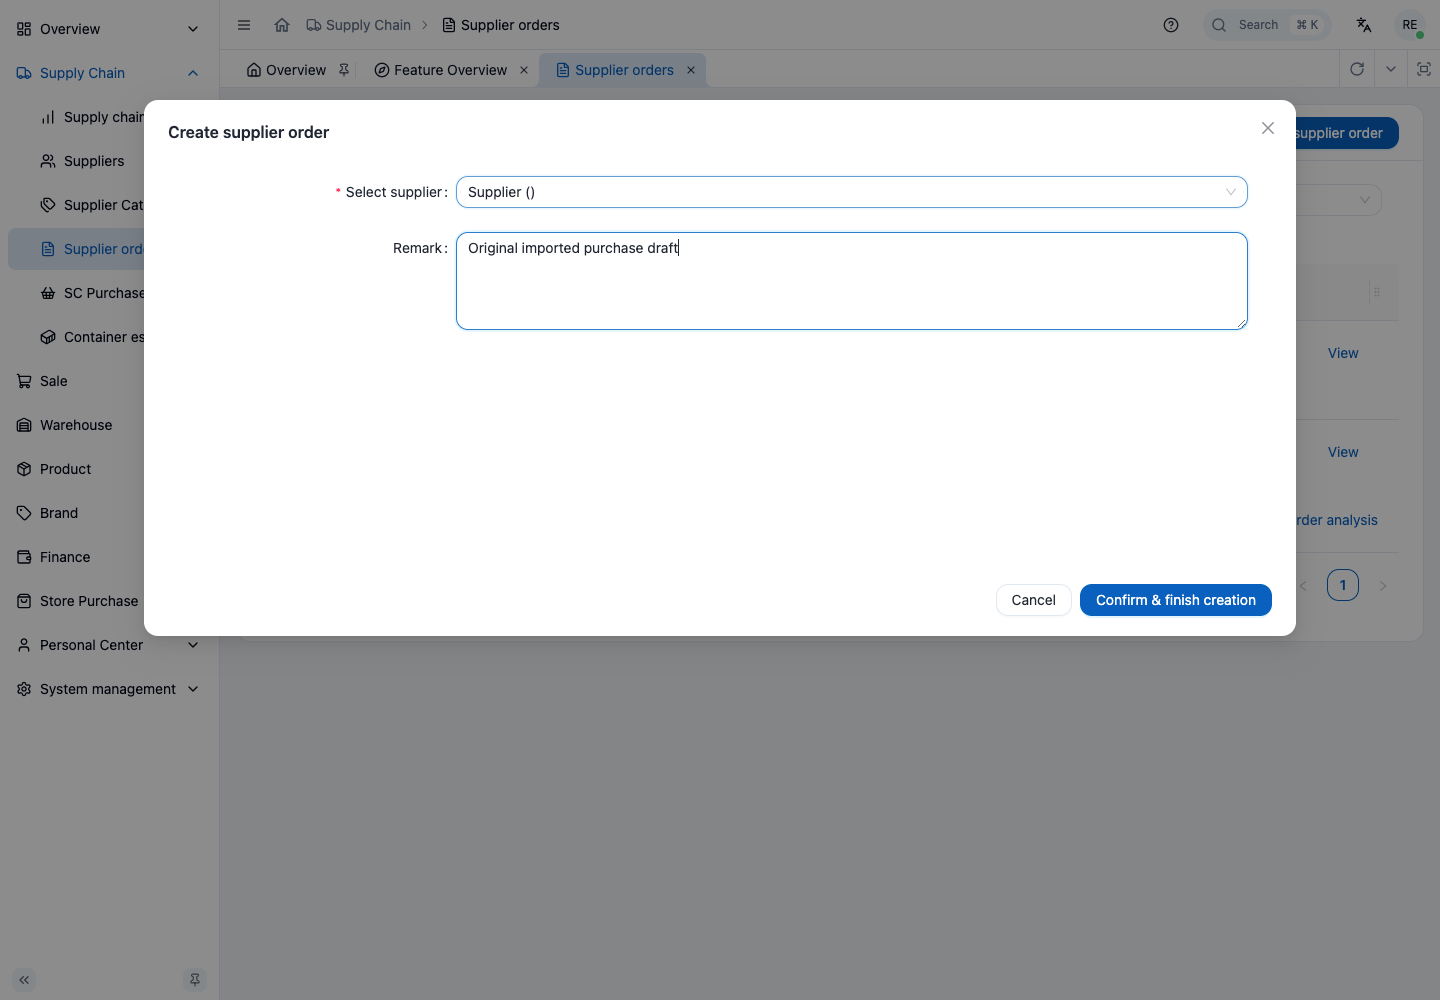Open the help question mark icon
The height and width of the screenshot is (1000, 1440).
(x=1171, y=25)
